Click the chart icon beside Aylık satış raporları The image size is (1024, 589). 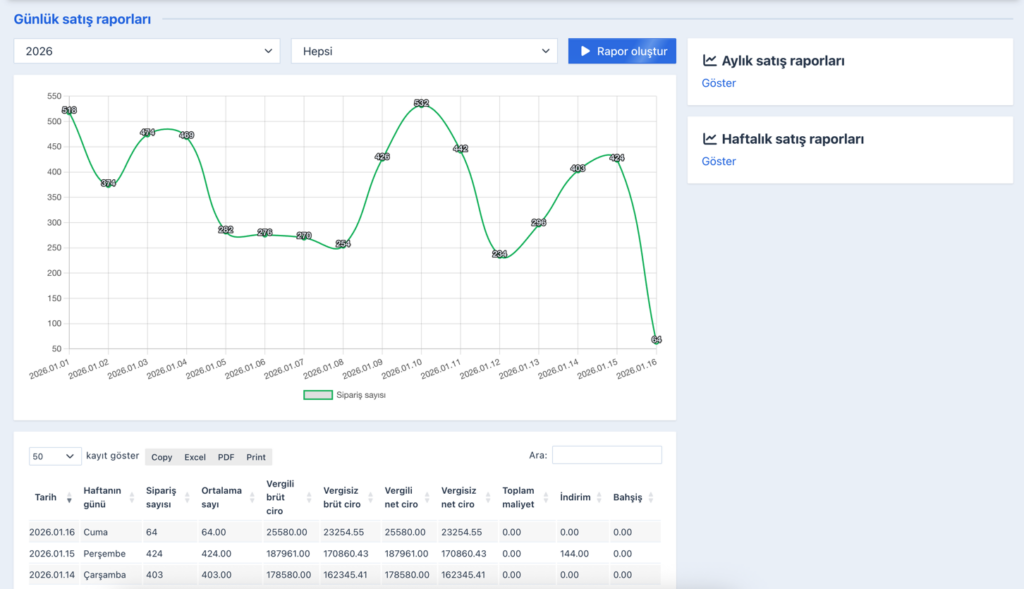click(710, 60)
